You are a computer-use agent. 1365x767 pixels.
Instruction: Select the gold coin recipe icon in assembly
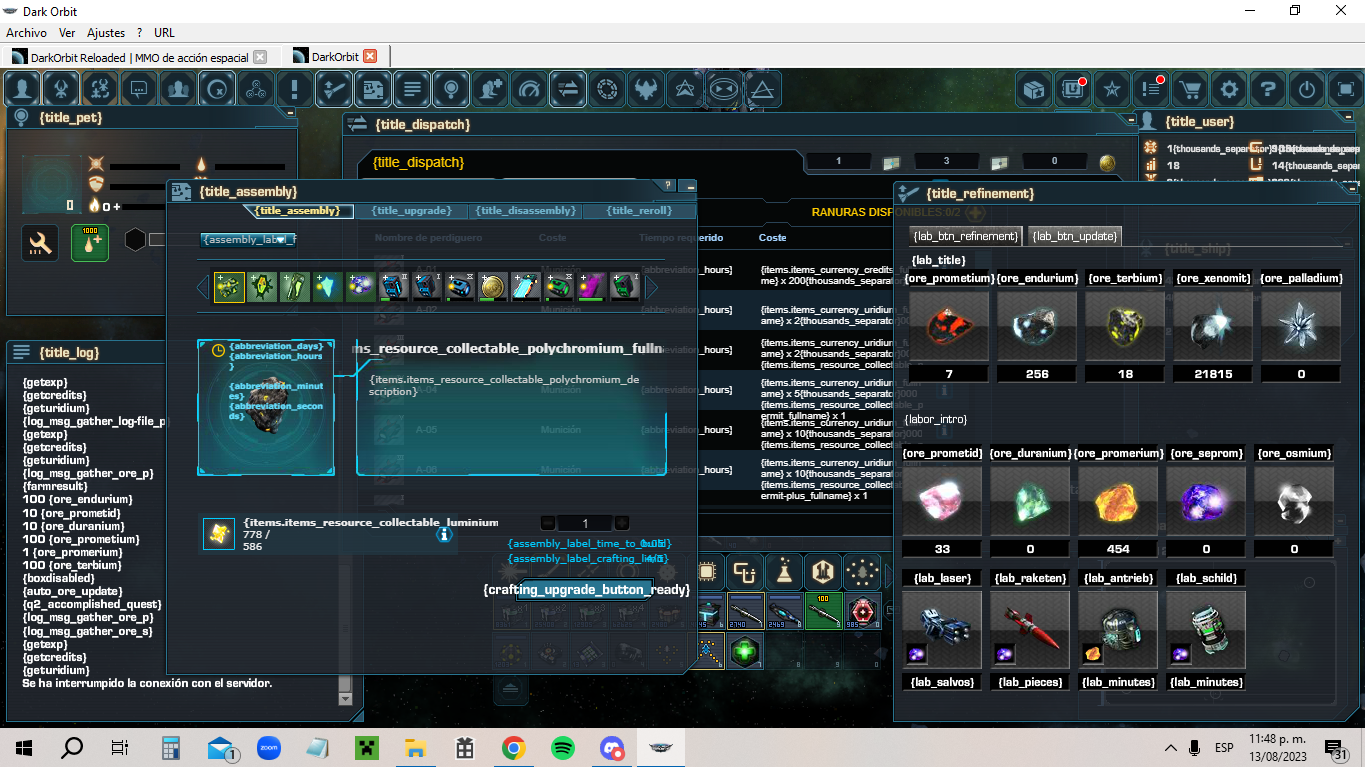click(493, 287)
